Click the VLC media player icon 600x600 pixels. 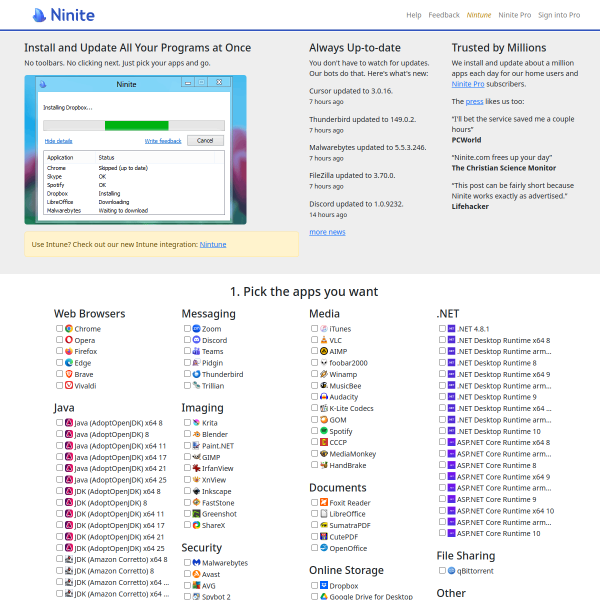[324, 340]
